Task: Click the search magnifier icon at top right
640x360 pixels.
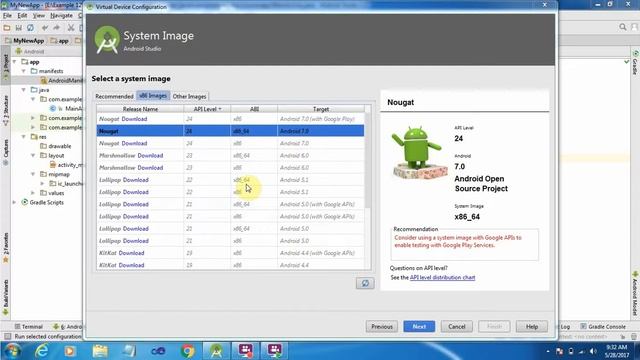Action: point(622,27)
